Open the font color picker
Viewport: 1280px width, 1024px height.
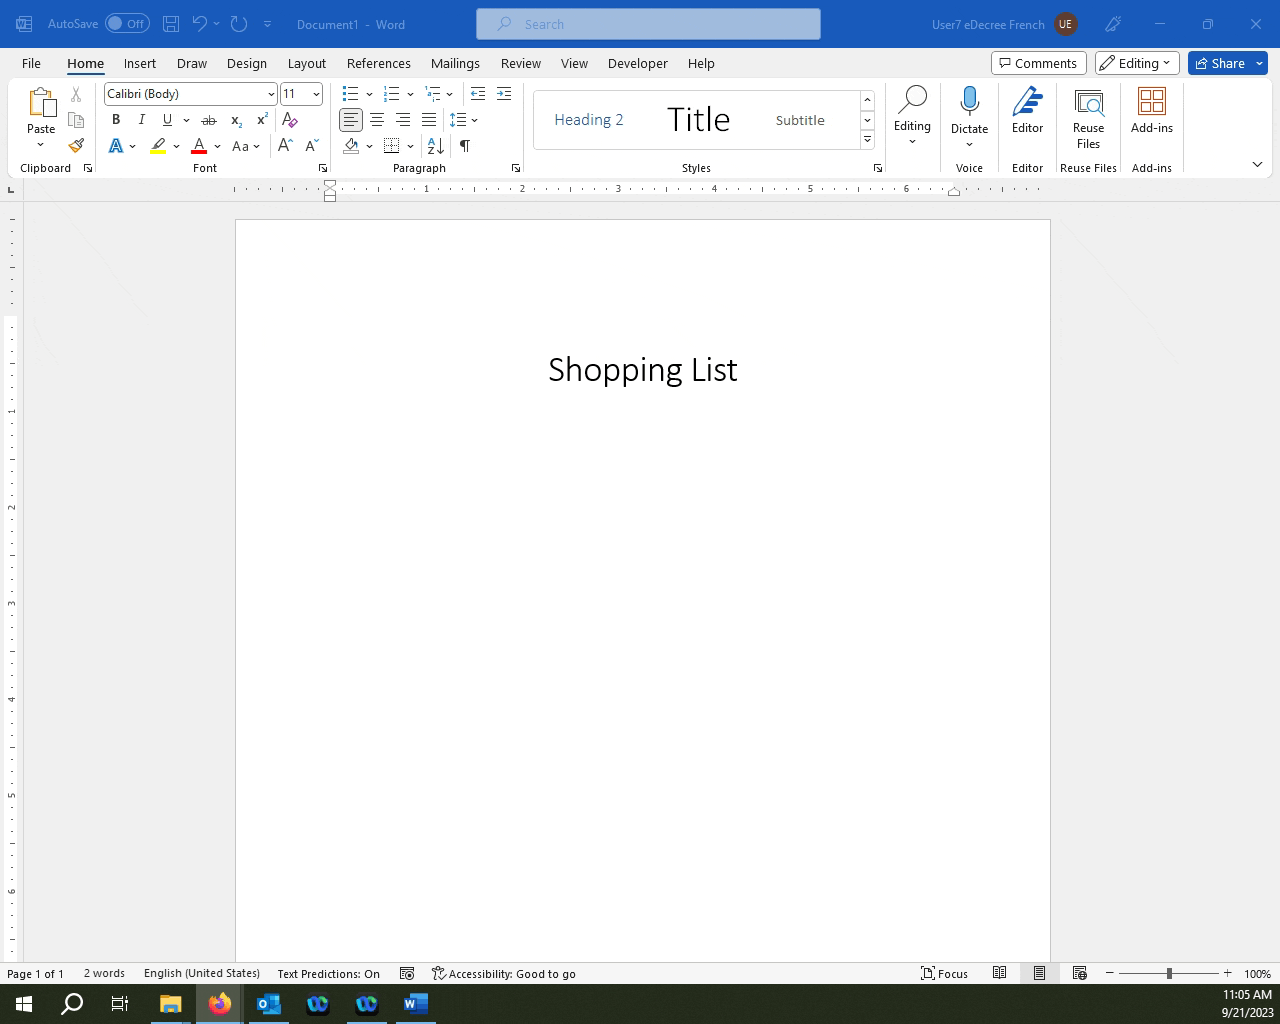point(199,146)
